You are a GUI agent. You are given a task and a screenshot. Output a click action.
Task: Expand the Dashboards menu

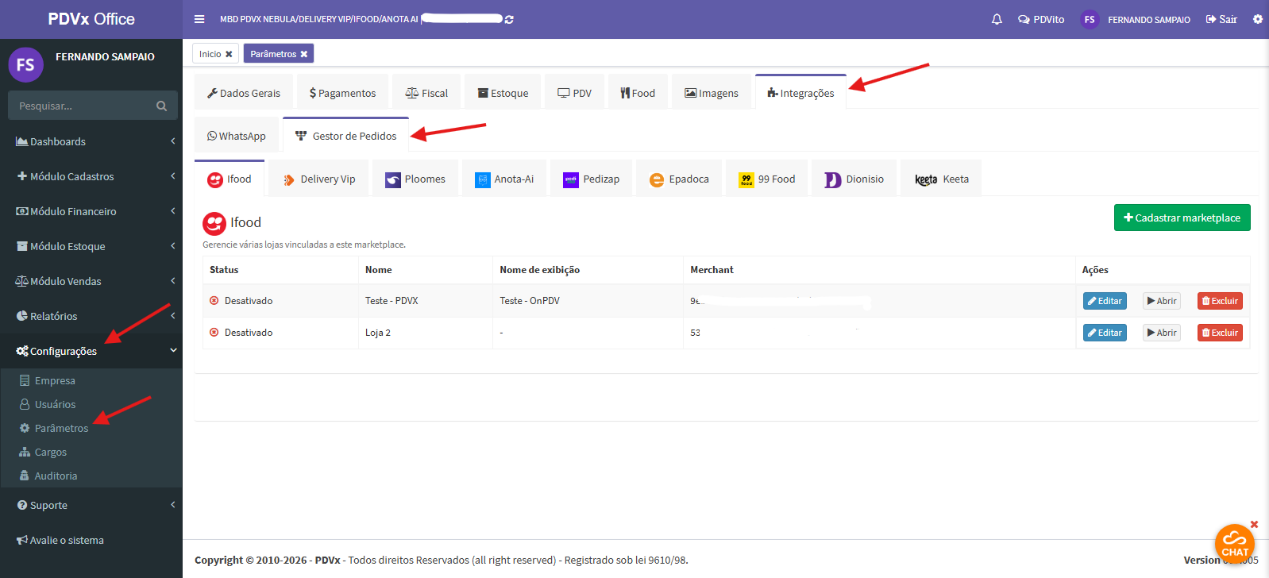(91, 142)
